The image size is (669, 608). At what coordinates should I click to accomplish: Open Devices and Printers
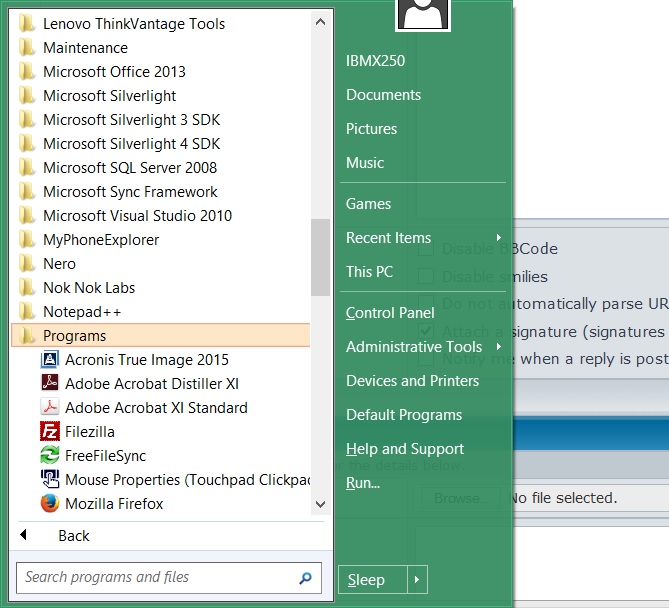tap(412, 381)
